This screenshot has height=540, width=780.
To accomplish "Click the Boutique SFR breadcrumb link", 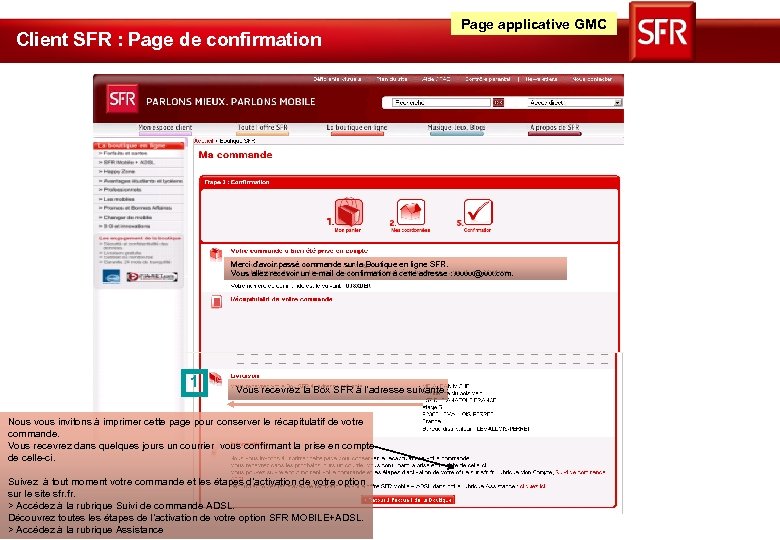I will click(x=237, y=141).
